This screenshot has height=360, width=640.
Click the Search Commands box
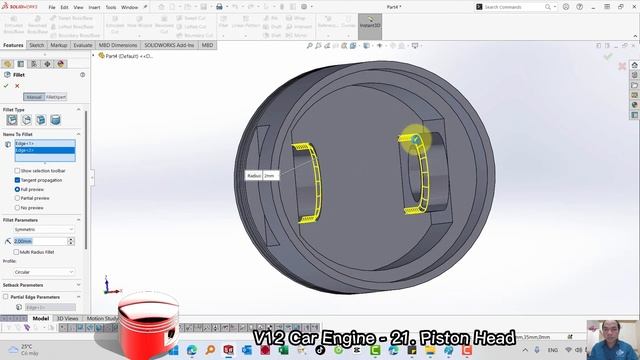[x=514, y=7]
